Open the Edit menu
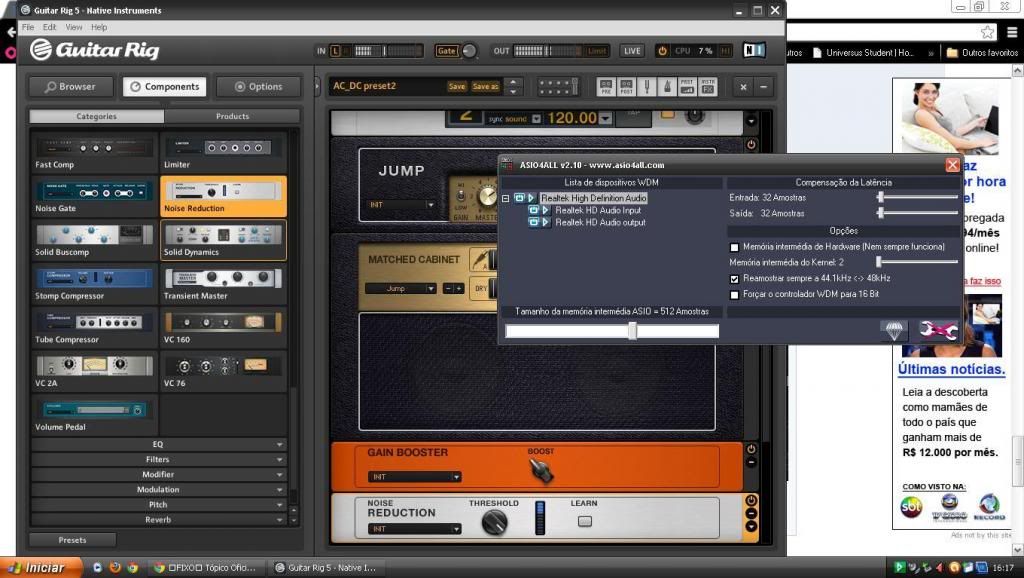This screenshot has height=578, width=1024. point(50,27)
